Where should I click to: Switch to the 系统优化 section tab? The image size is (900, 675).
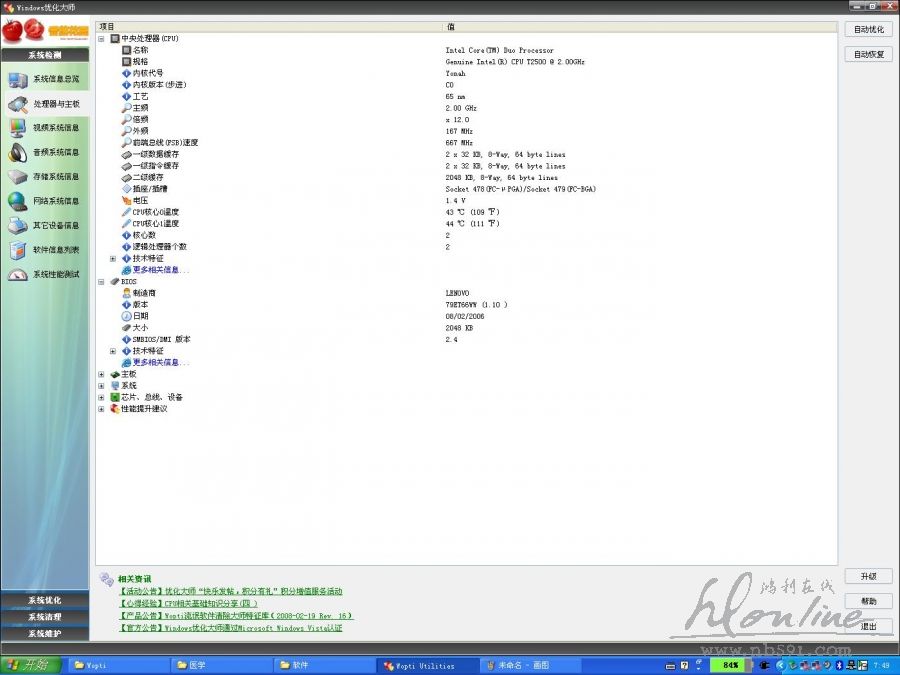[x=44, y=600]
